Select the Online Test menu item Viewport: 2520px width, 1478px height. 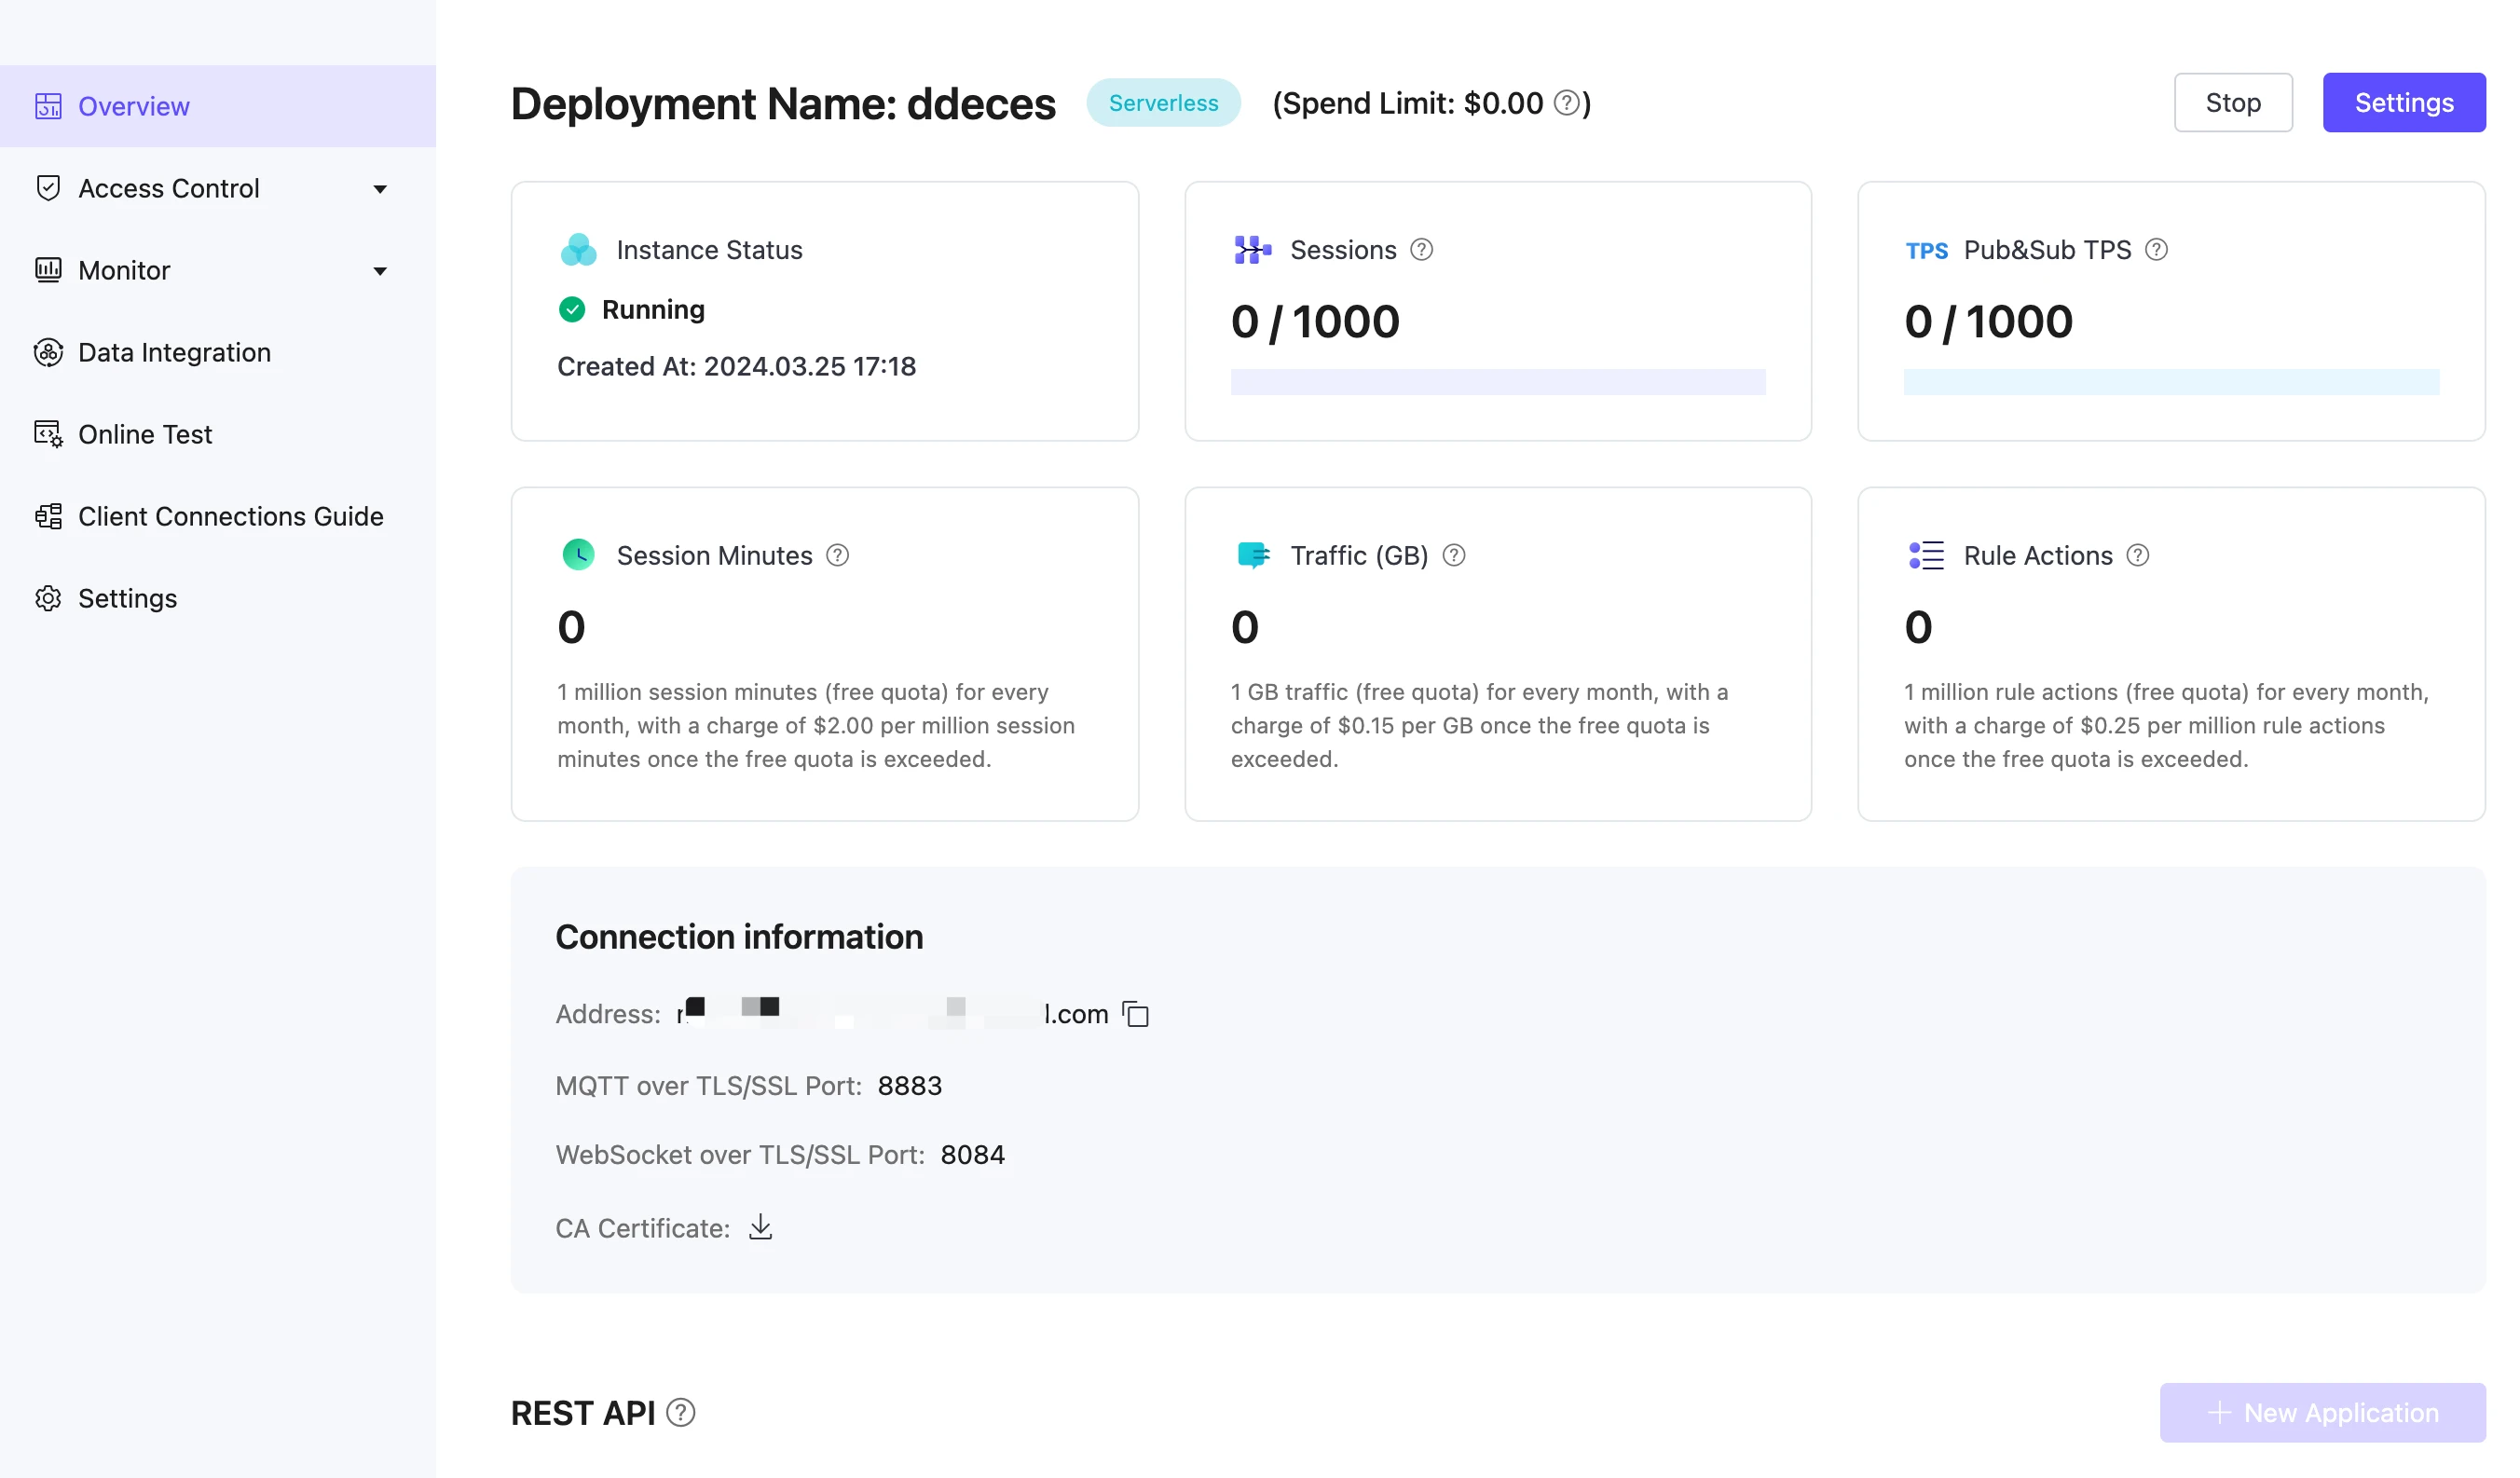coord(144,432)
